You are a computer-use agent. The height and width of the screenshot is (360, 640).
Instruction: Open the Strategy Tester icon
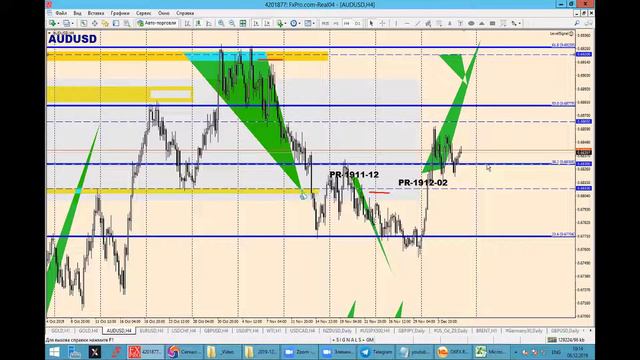tap(127, 23)
